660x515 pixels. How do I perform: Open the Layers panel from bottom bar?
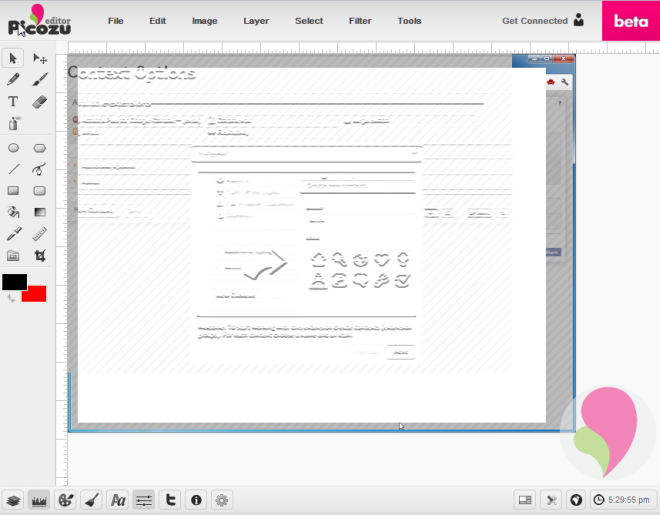pos(13,500)
